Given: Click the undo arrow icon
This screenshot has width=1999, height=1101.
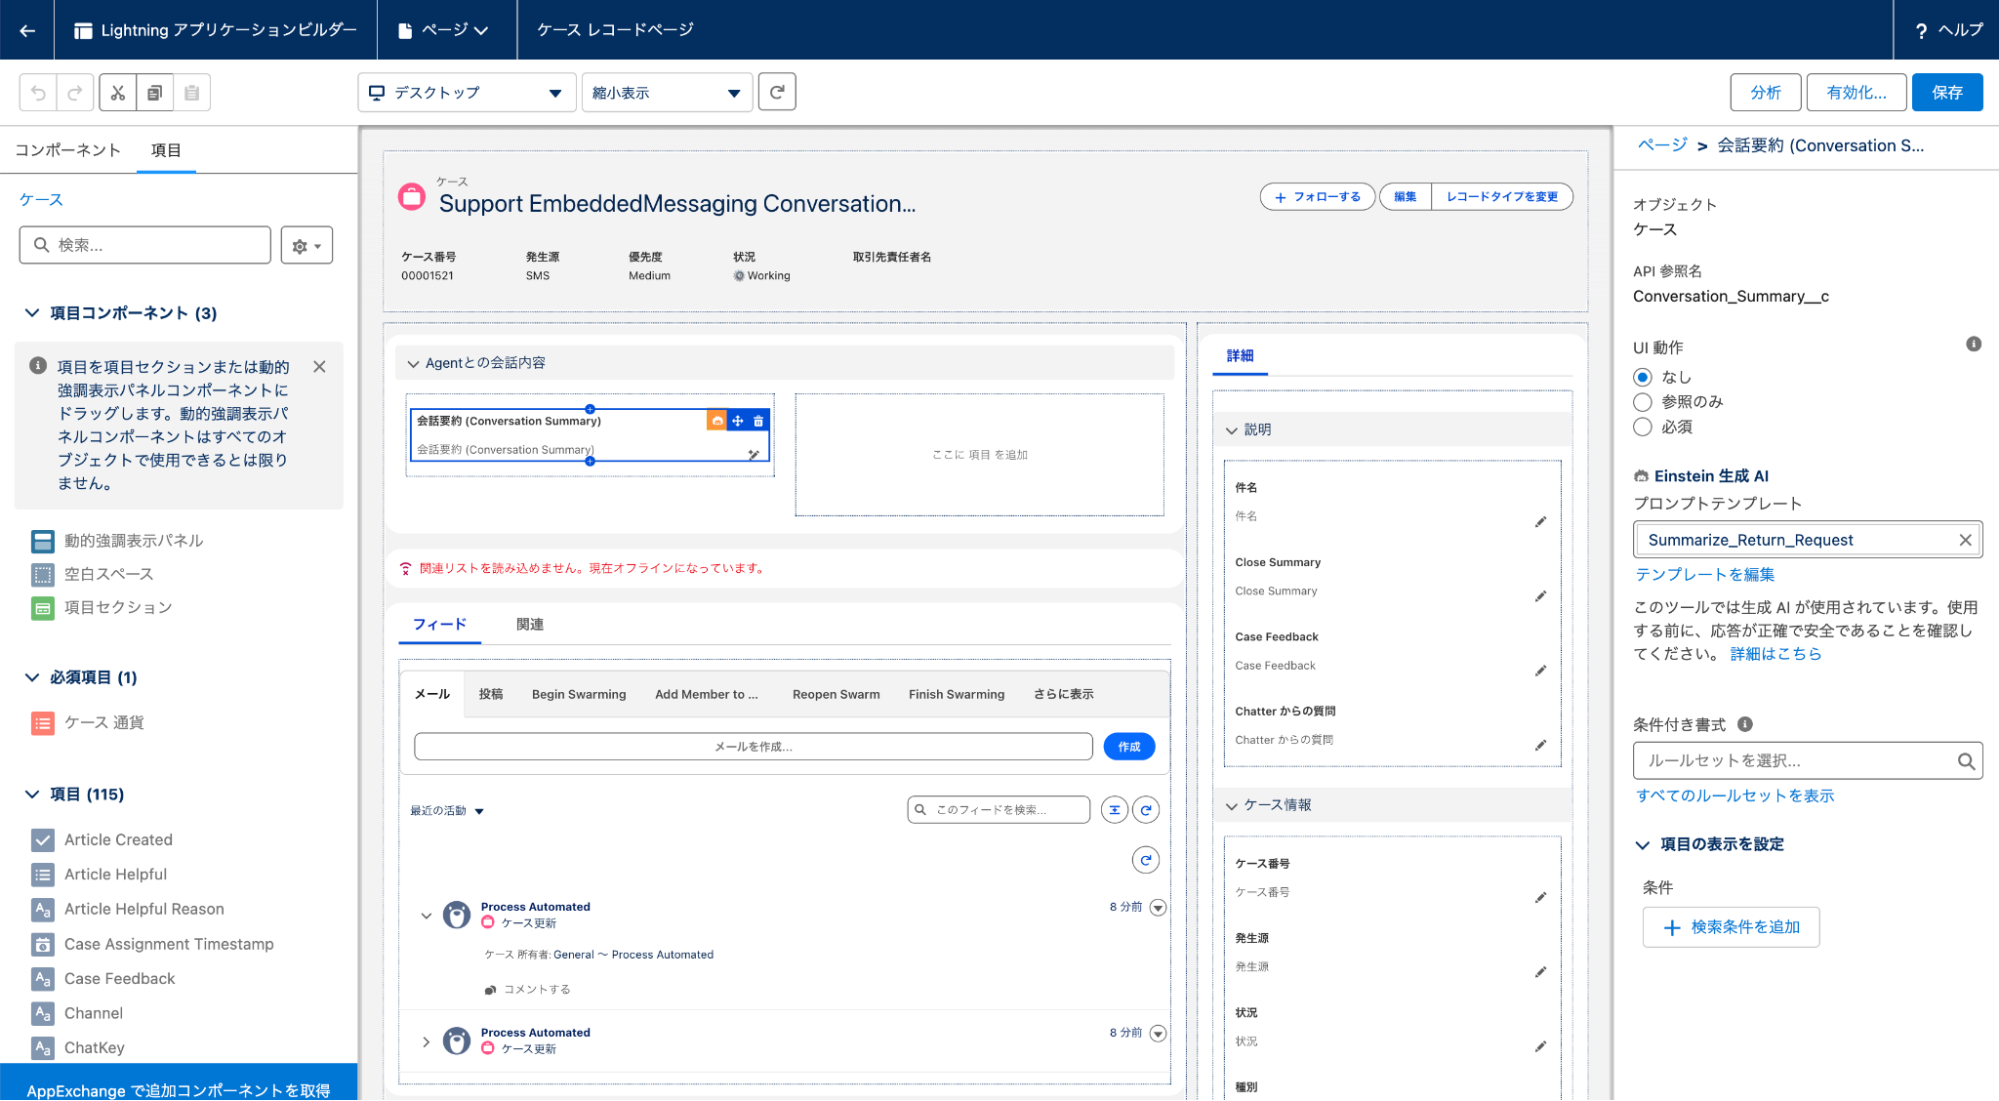Looking at the screenshot, I should [x=38, y=93].
